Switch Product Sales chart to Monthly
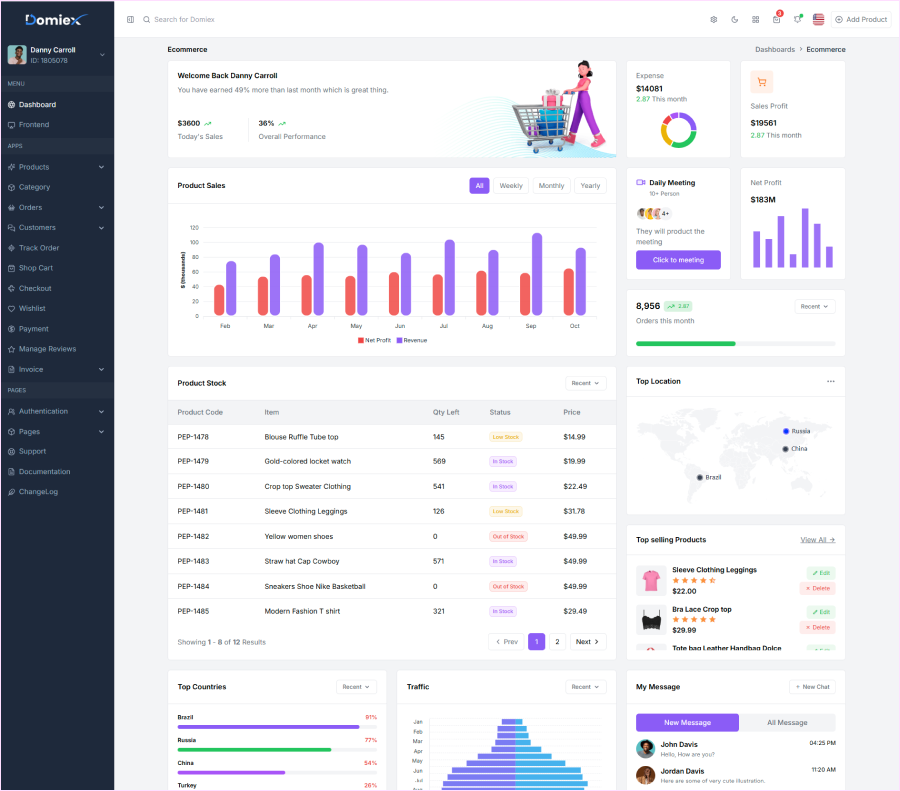This screenshot has height=791, width=900. pos(554,185)
